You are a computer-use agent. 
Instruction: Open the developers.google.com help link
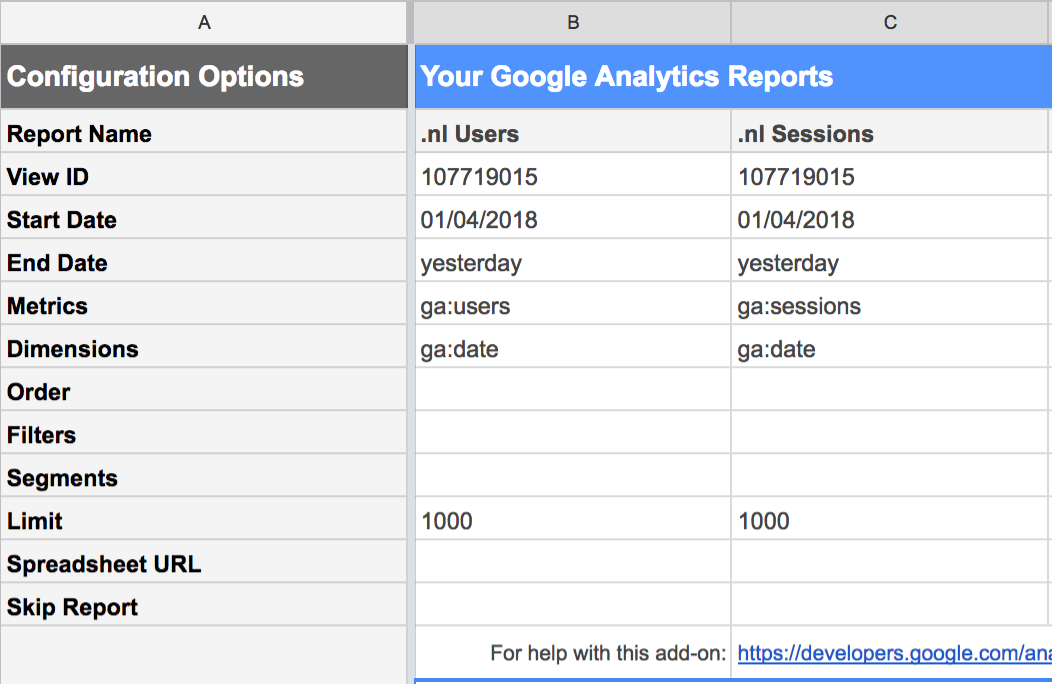894,653
